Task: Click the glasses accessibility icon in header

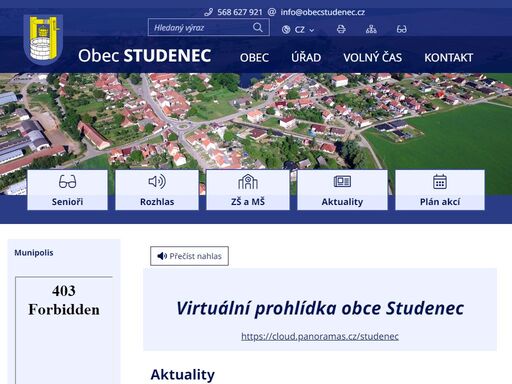Action: (402, 29)
